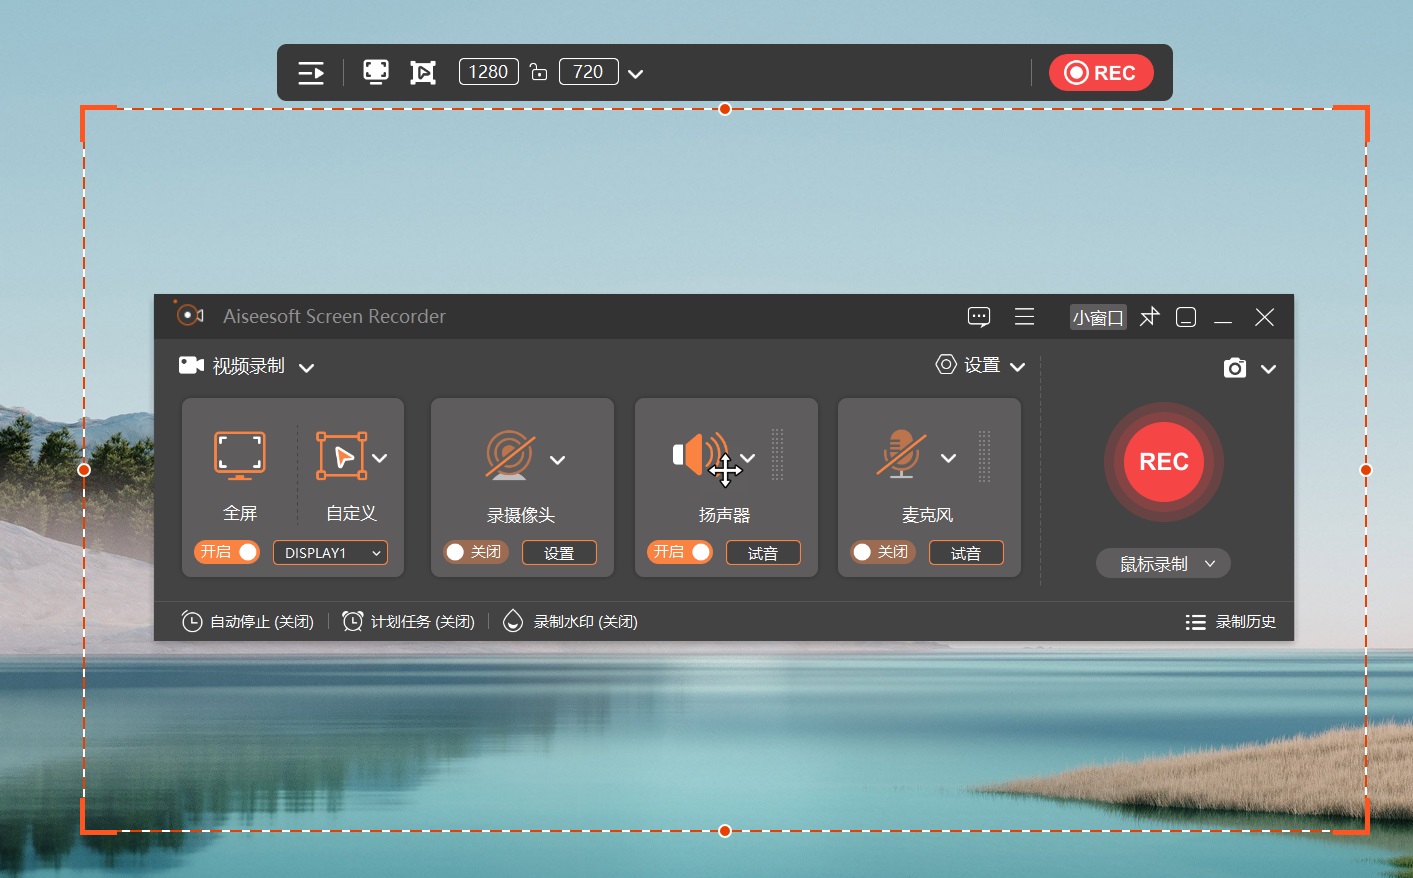This screenshot has height=878, width=1413.
Task: Click the hamburger menu icon in the title bar
Action: (1024, 316)
